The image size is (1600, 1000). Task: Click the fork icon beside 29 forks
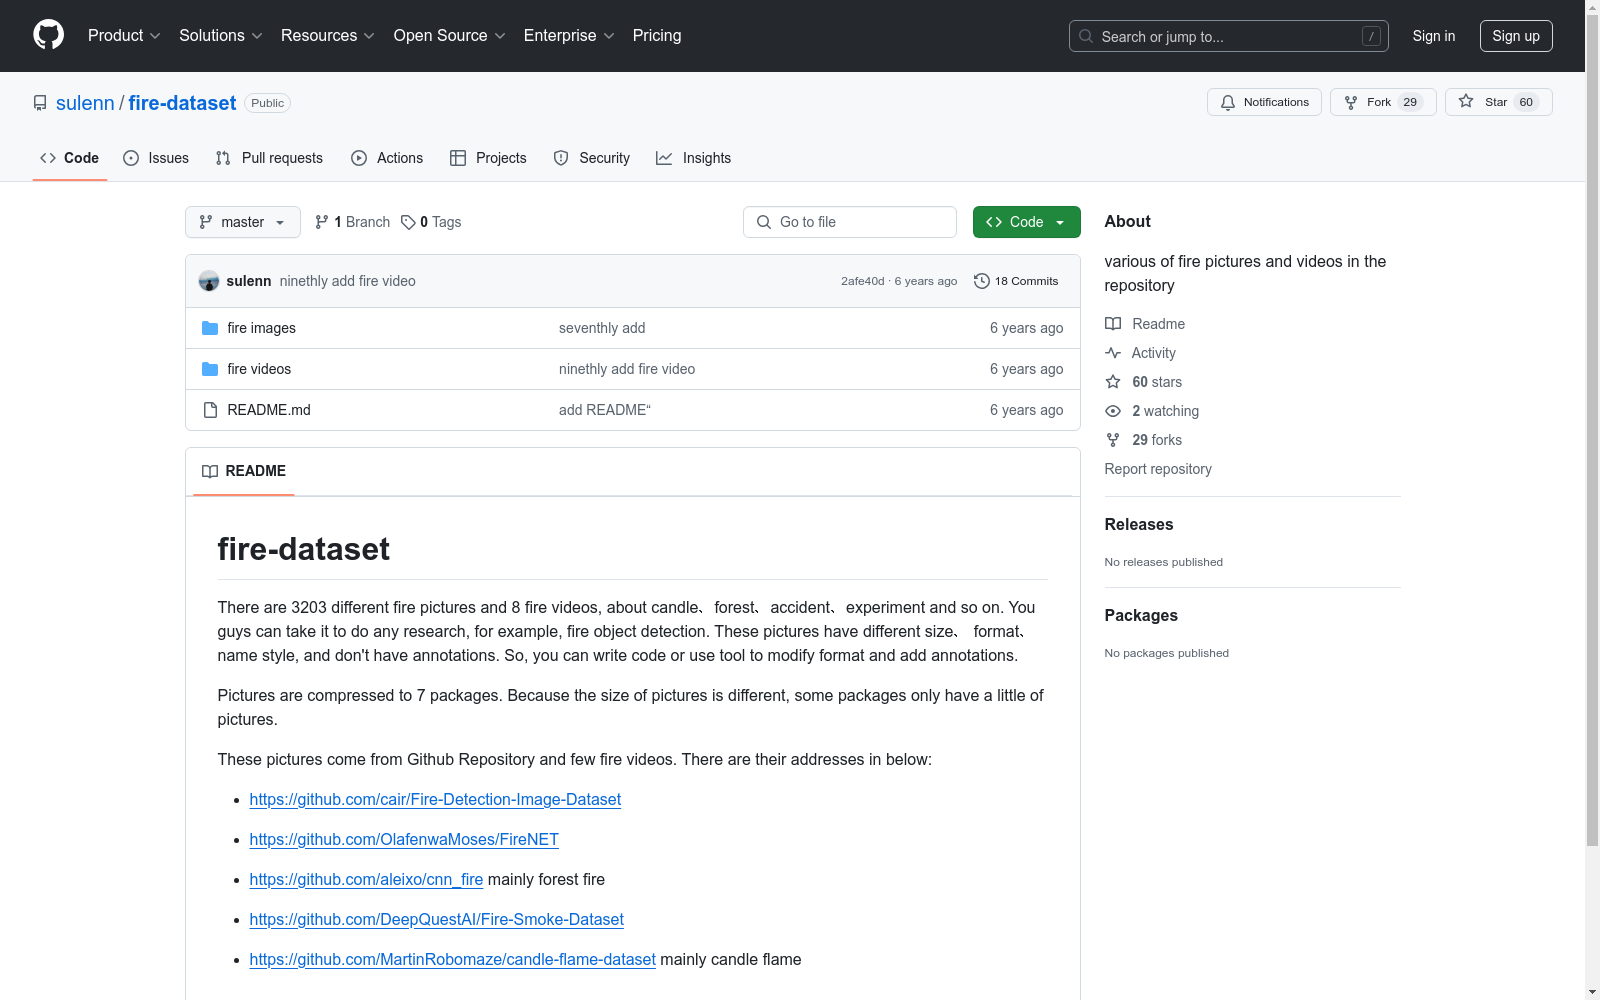click(x=1113, y=440)
